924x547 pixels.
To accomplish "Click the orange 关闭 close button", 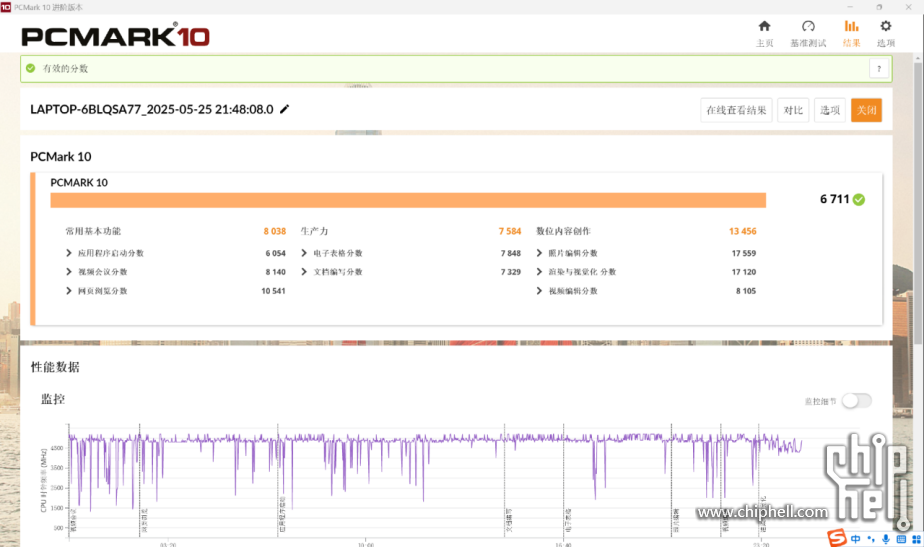I will (866, 110).
